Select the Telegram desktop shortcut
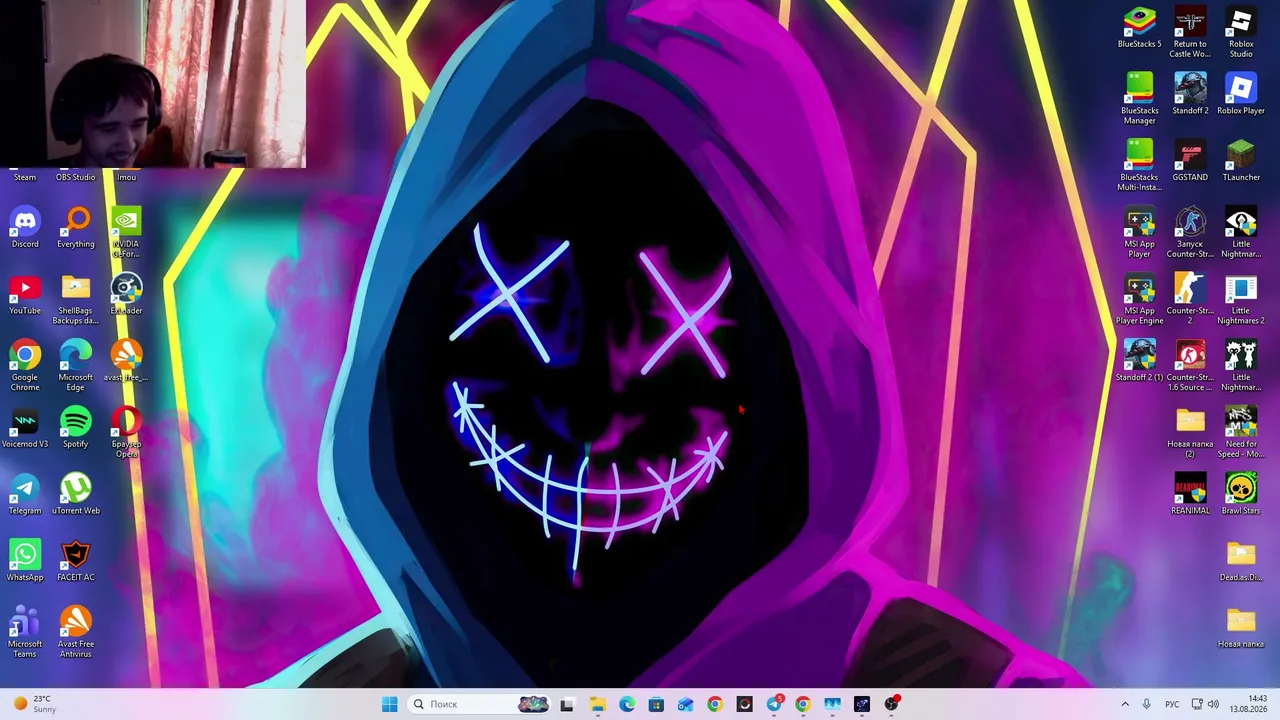The image size is (1280, 720). point(25,495)
